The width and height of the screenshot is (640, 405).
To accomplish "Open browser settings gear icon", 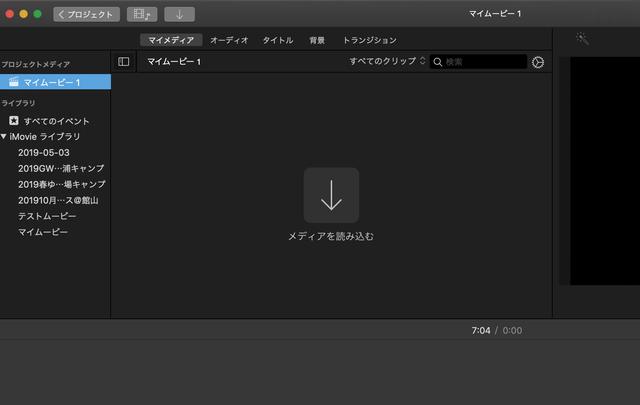I will point(538,62).
